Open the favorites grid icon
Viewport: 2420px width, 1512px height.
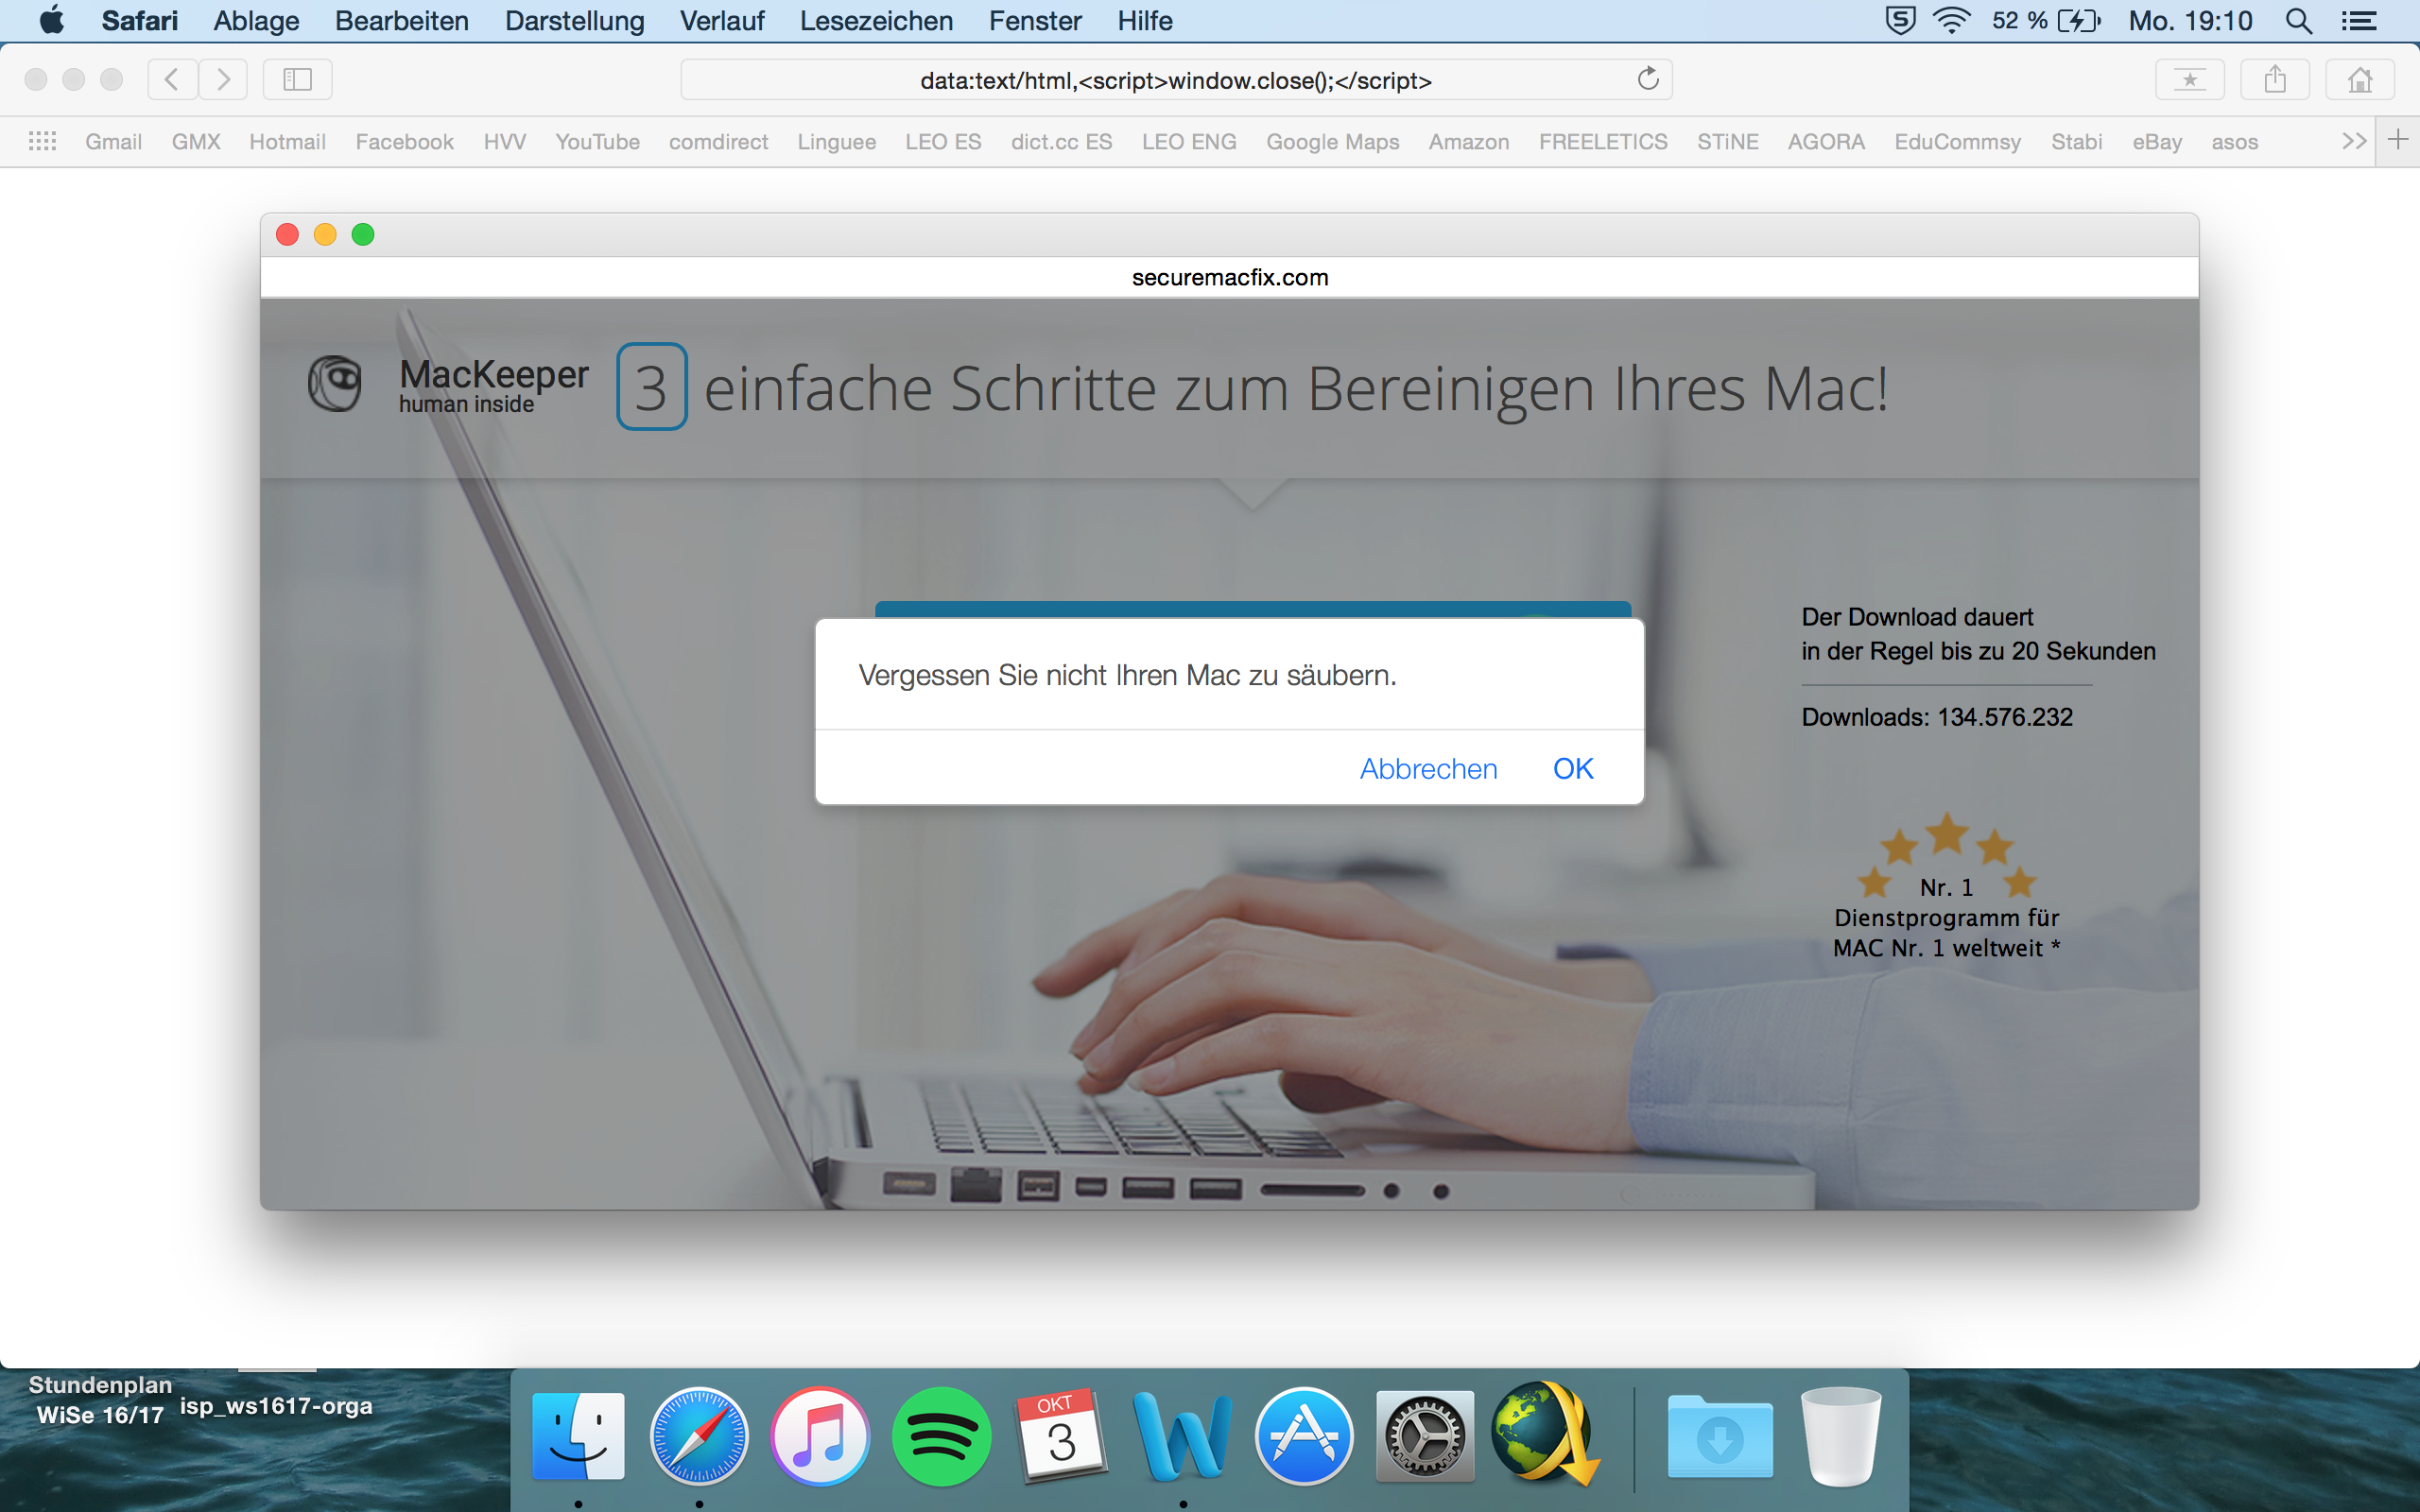pos(42,141)
